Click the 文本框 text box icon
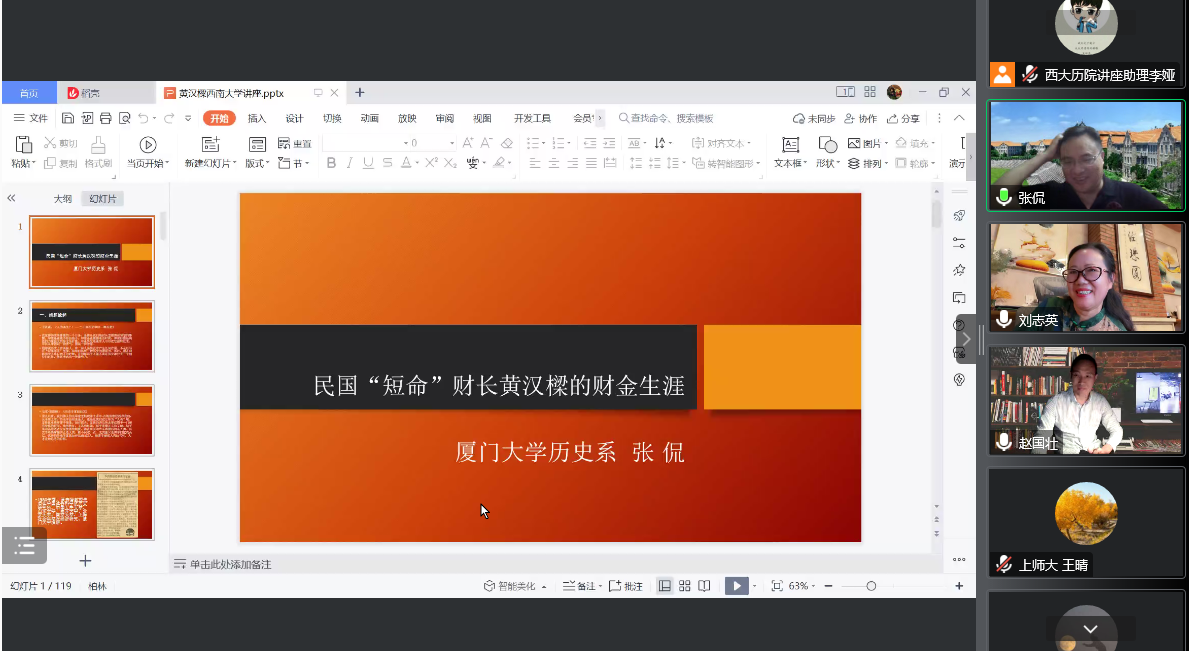Image resolution: width=1189 pixels, height=651 pixels. coord(790,145)
